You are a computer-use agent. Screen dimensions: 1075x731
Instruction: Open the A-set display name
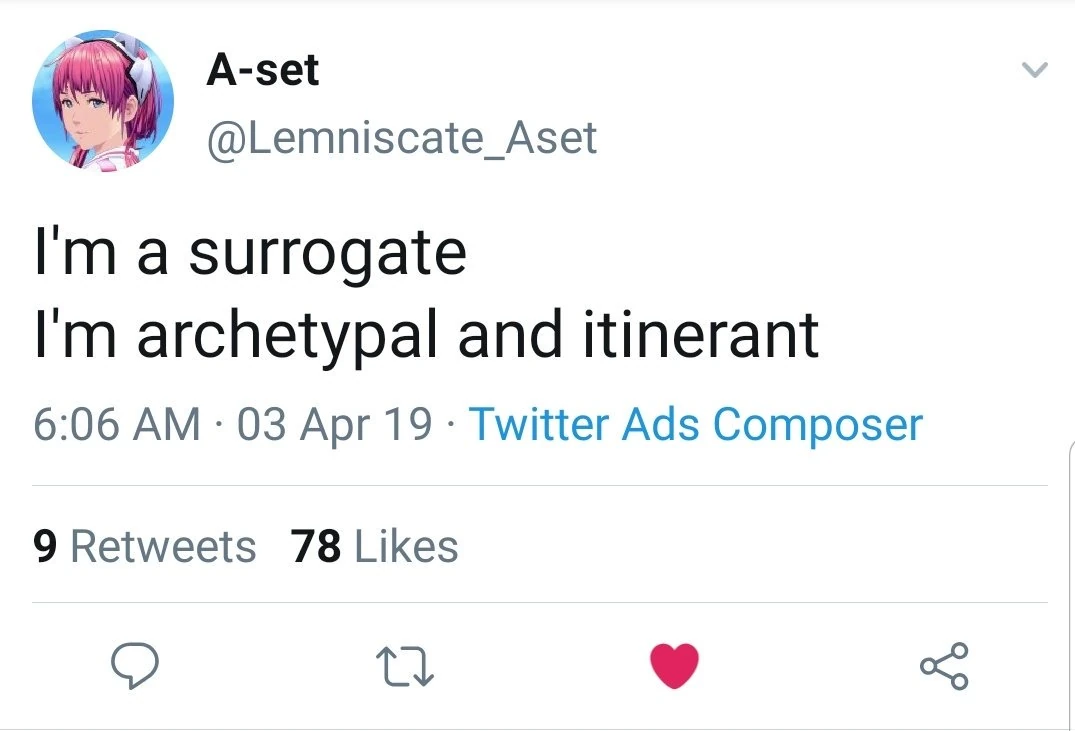[x=262, y=70]
